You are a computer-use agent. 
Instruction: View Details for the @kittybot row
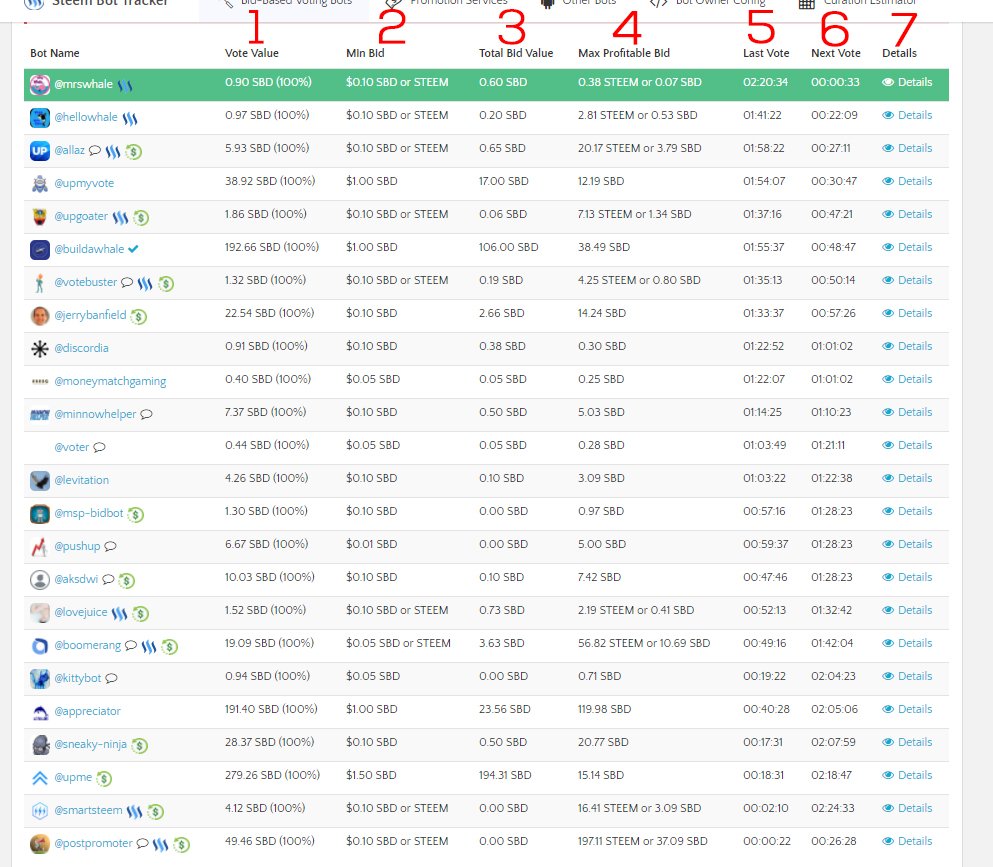pos(907,676)
